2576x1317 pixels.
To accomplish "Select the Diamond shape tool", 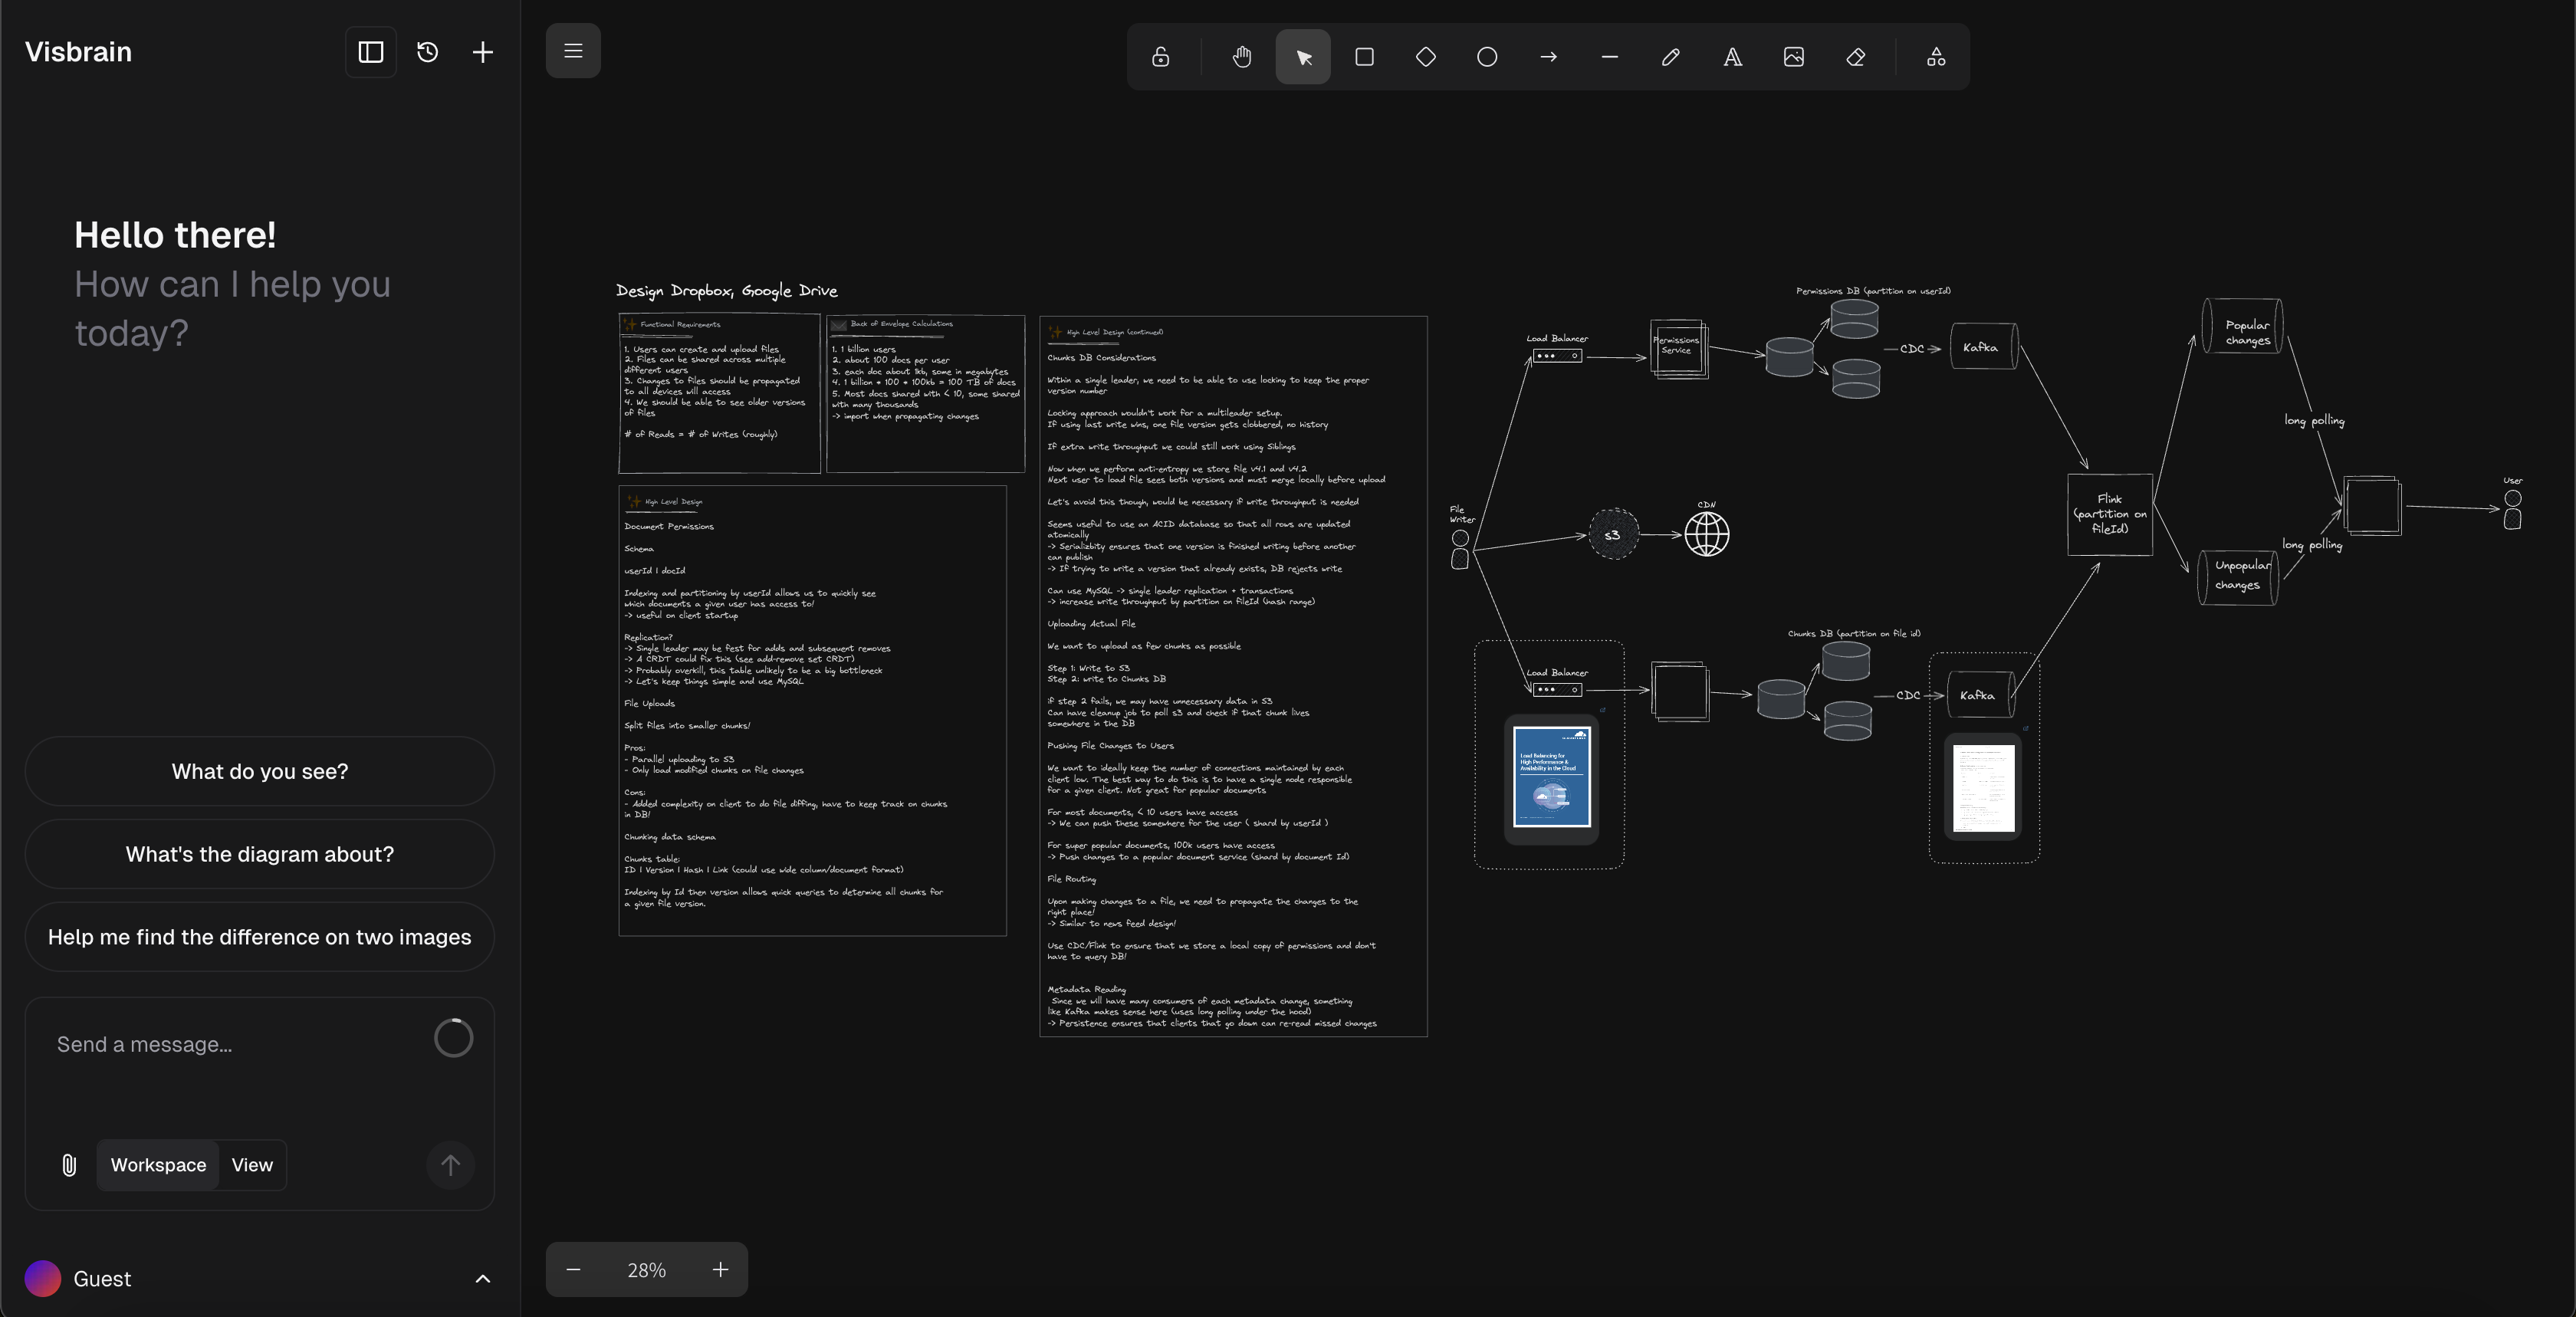I will pos(1426,57).
